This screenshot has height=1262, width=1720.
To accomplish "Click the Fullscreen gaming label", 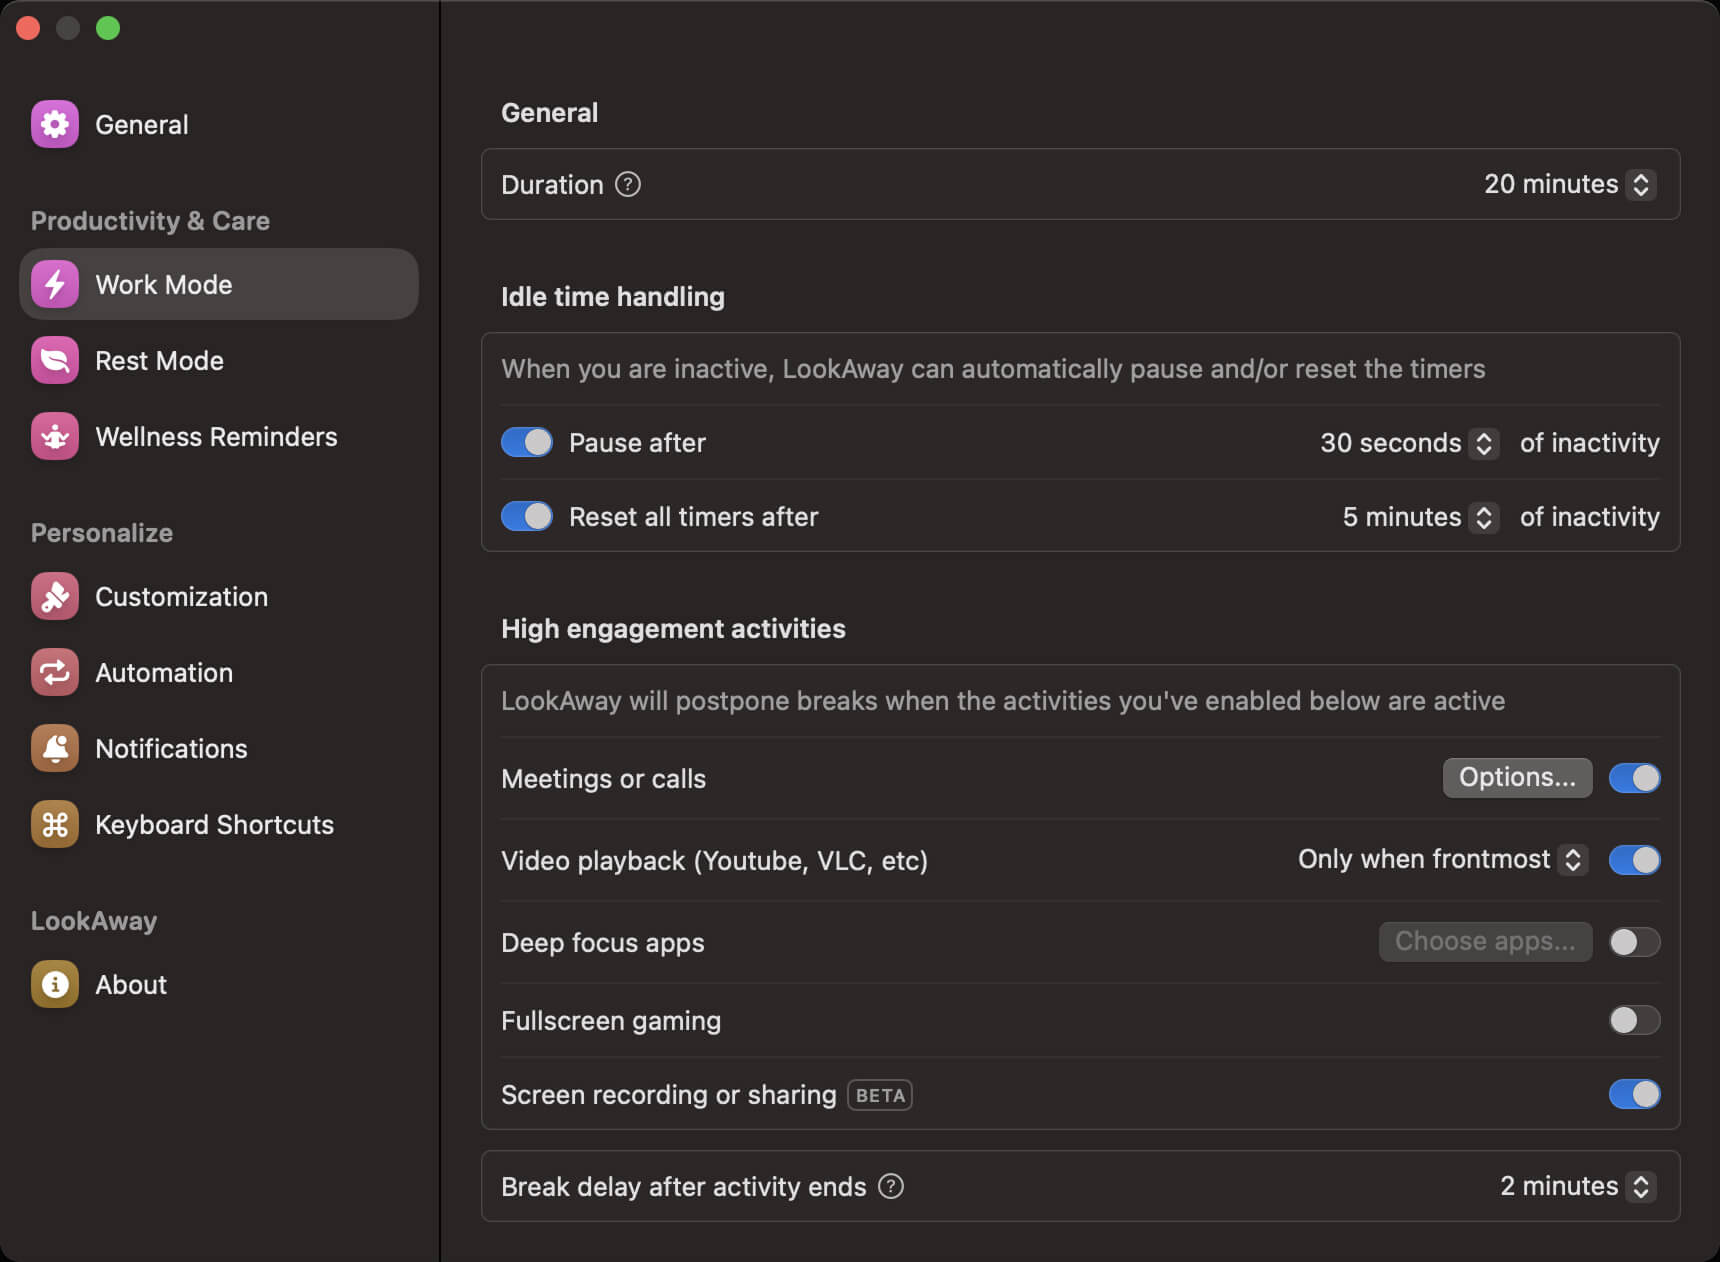I will pyautogui.click(x=611, y=1020).
